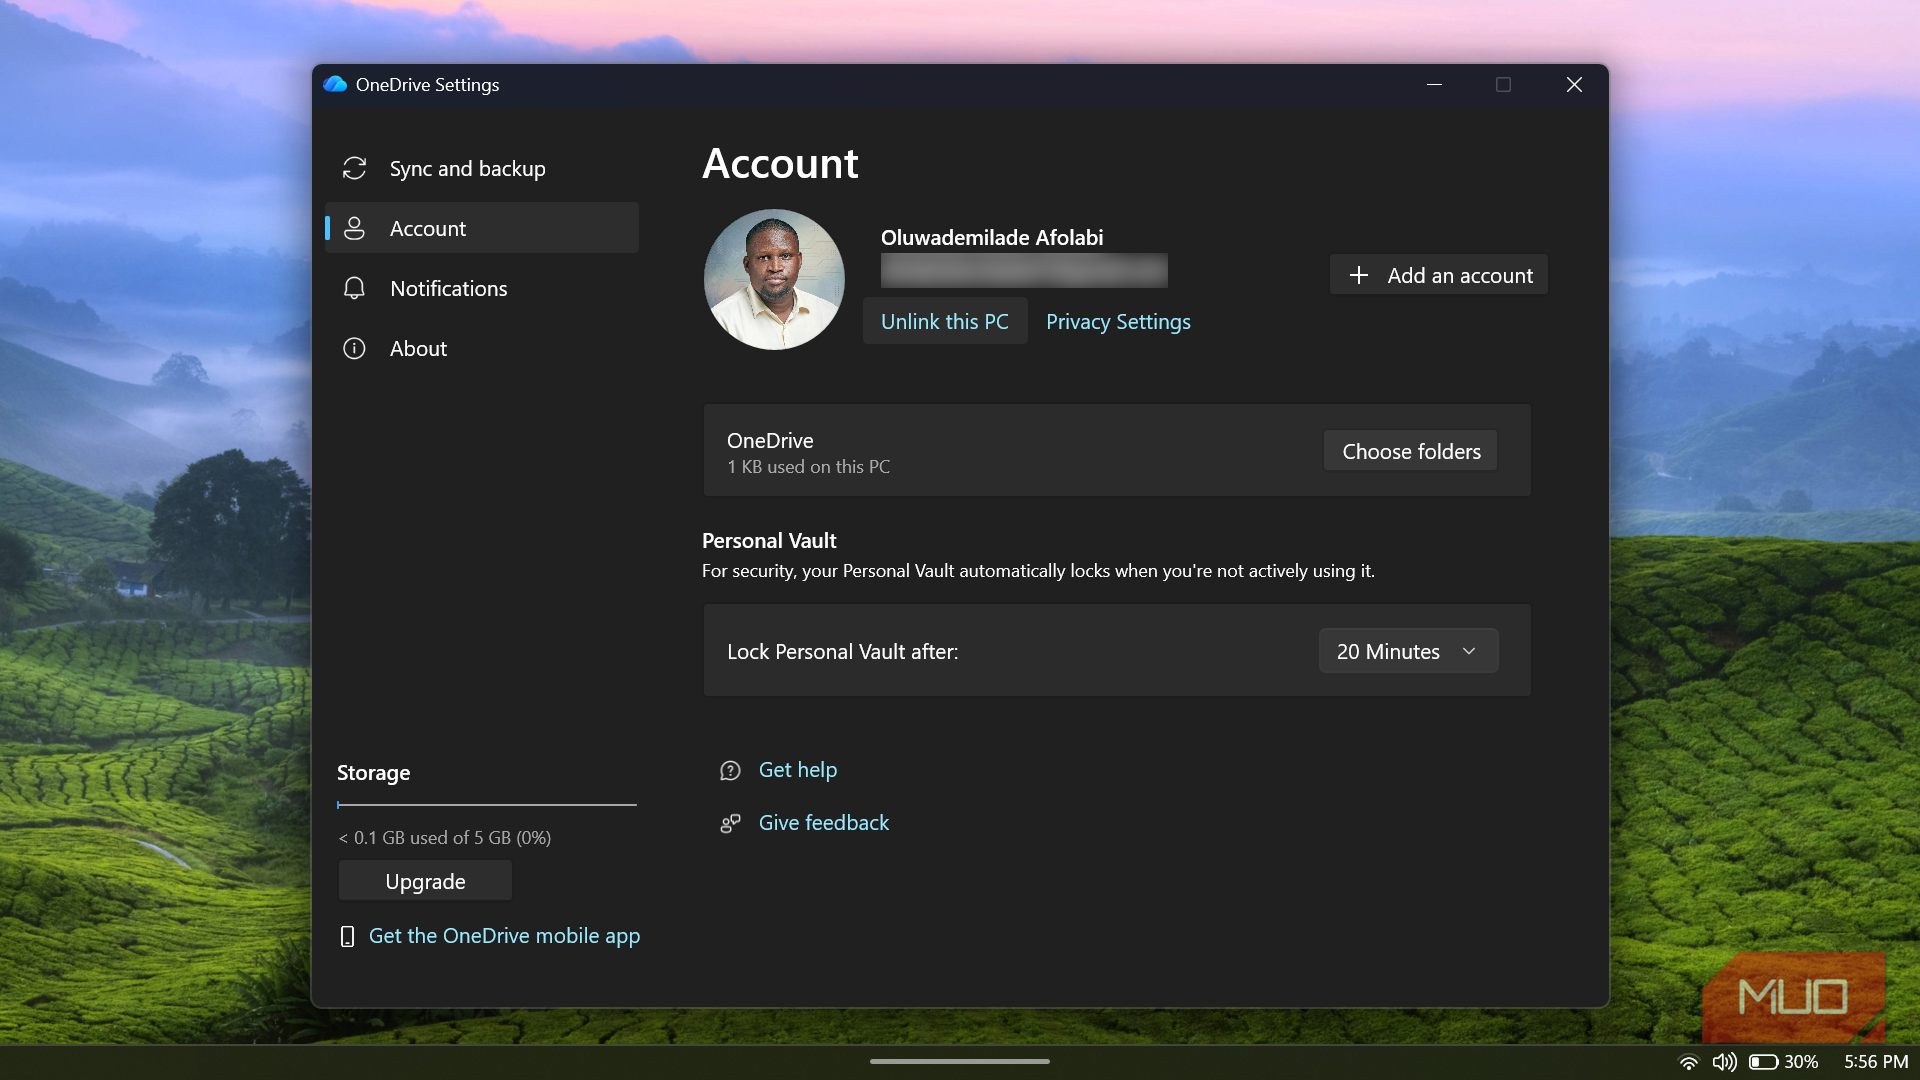Click the Upgrade storage button
Image resolution: width=1920 pixels, height=1080 pixels.
[x=425, y=881]
